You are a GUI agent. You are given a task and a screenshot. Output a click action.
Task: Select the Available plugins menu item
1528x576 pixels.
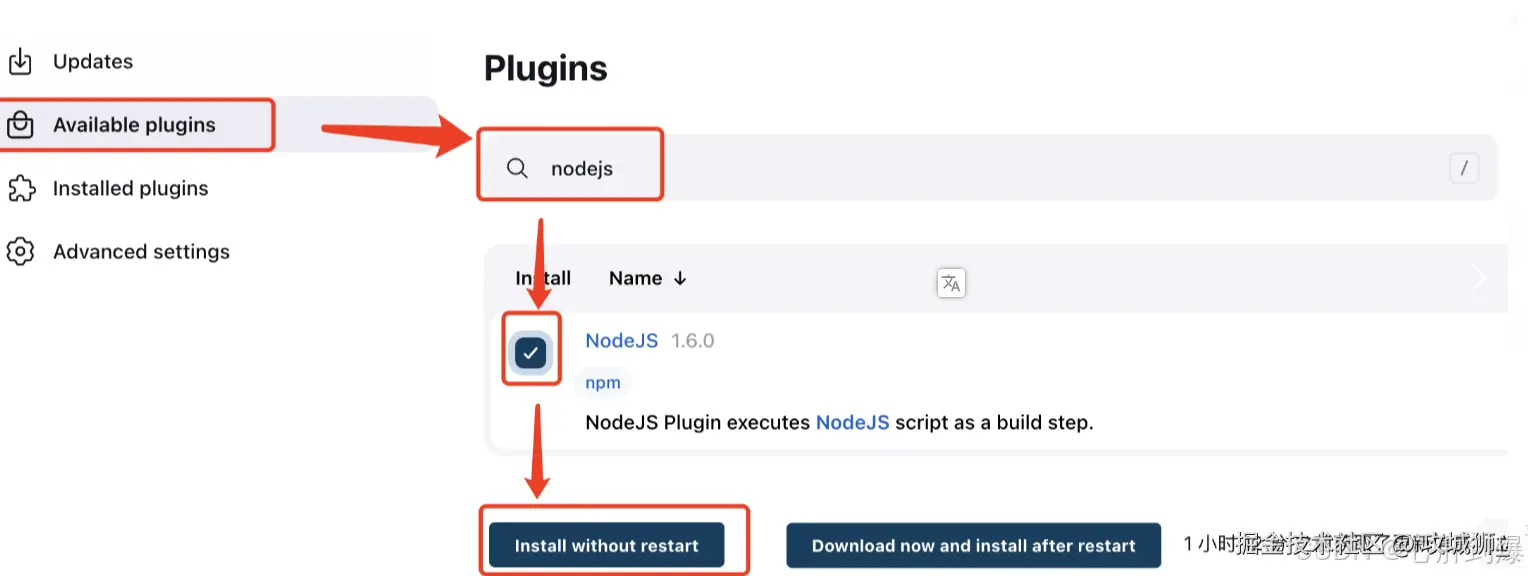(x=134, y=125)
